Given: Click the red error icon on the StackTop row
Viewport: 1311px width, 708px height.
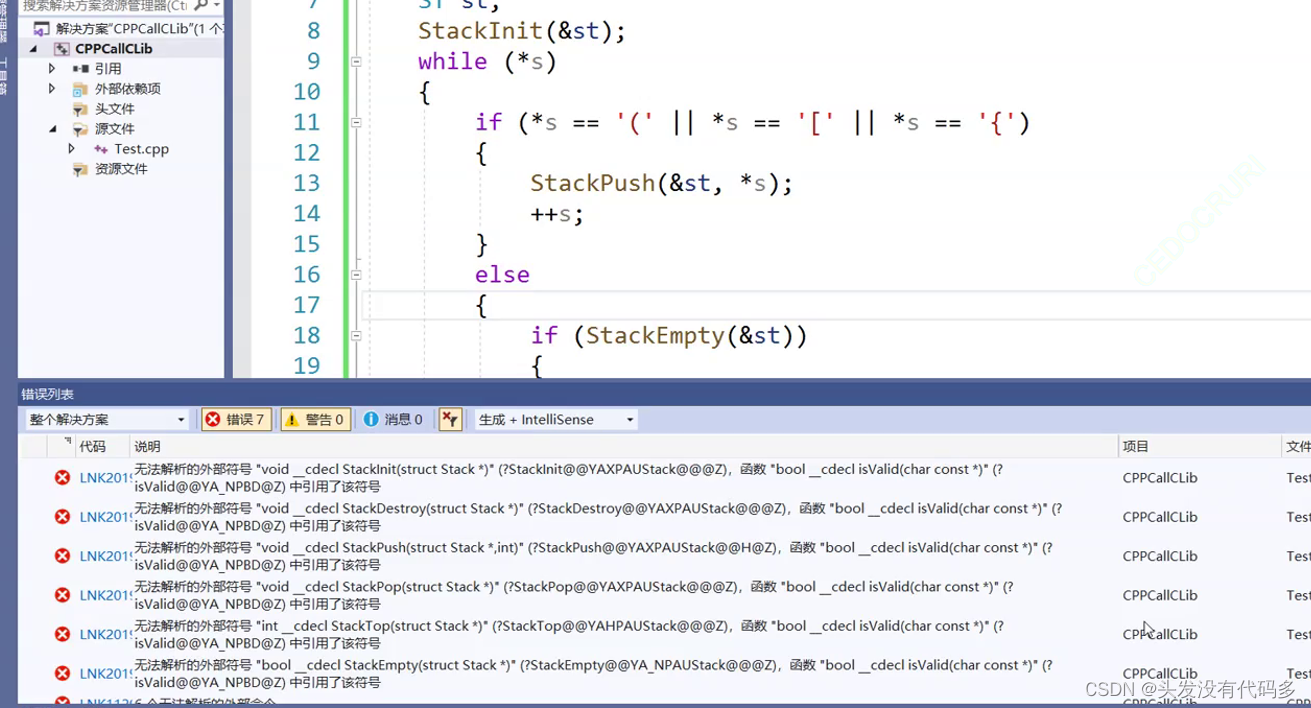Looking at the screenshot, I should (x=62, y=634).
